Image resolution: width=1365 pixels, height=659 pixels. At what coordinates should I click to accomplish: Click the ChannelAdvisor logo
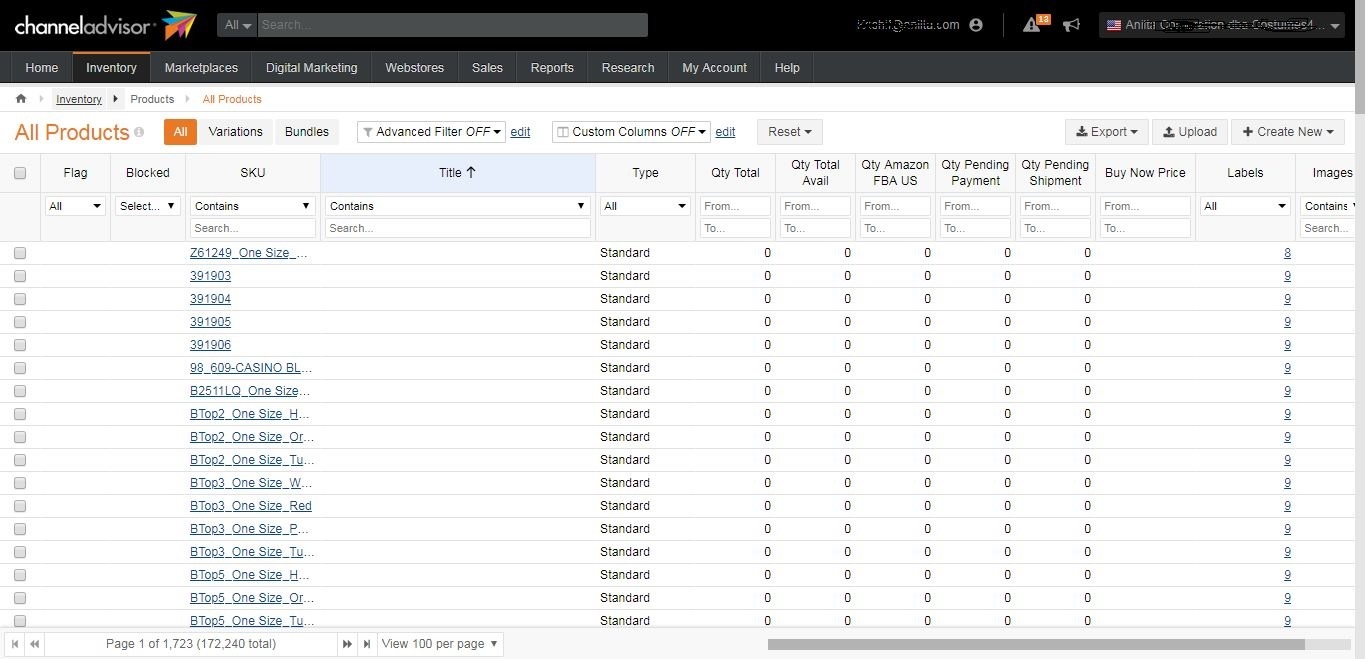click(105, 25)
